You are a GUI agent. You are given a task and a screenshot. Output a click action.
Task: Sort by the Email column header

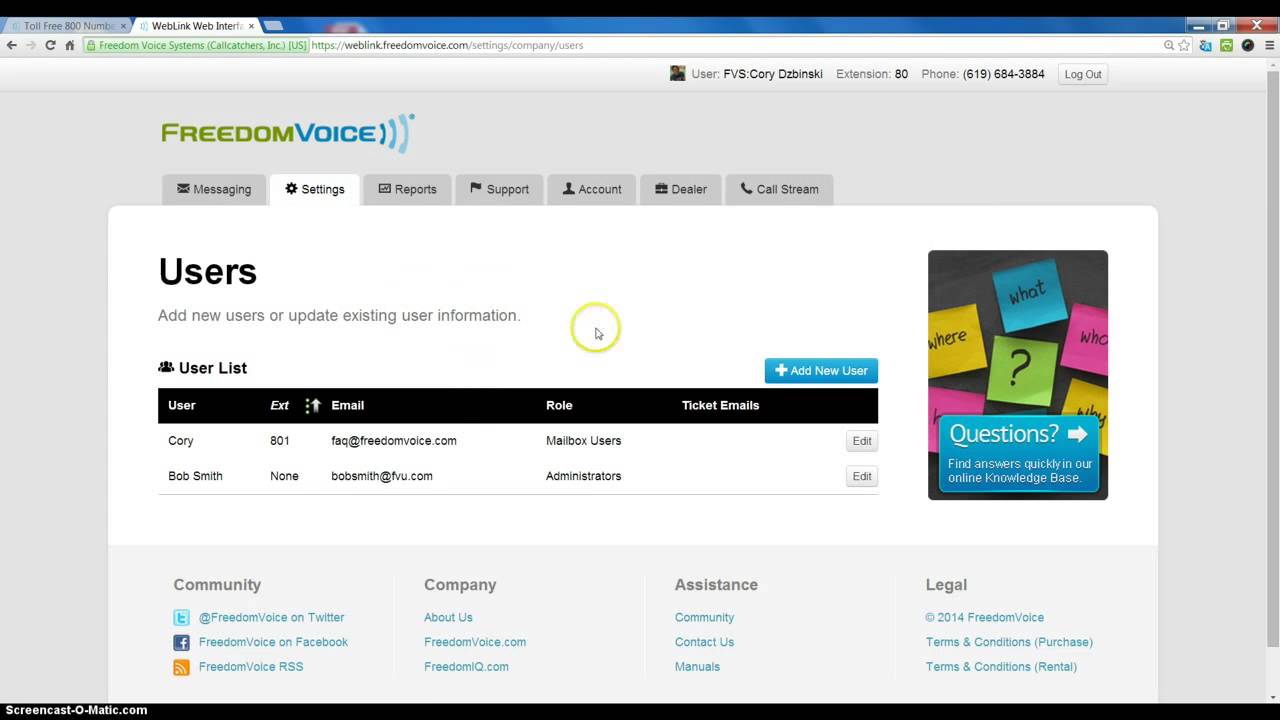pyautogui.click(x=348, y=405)
